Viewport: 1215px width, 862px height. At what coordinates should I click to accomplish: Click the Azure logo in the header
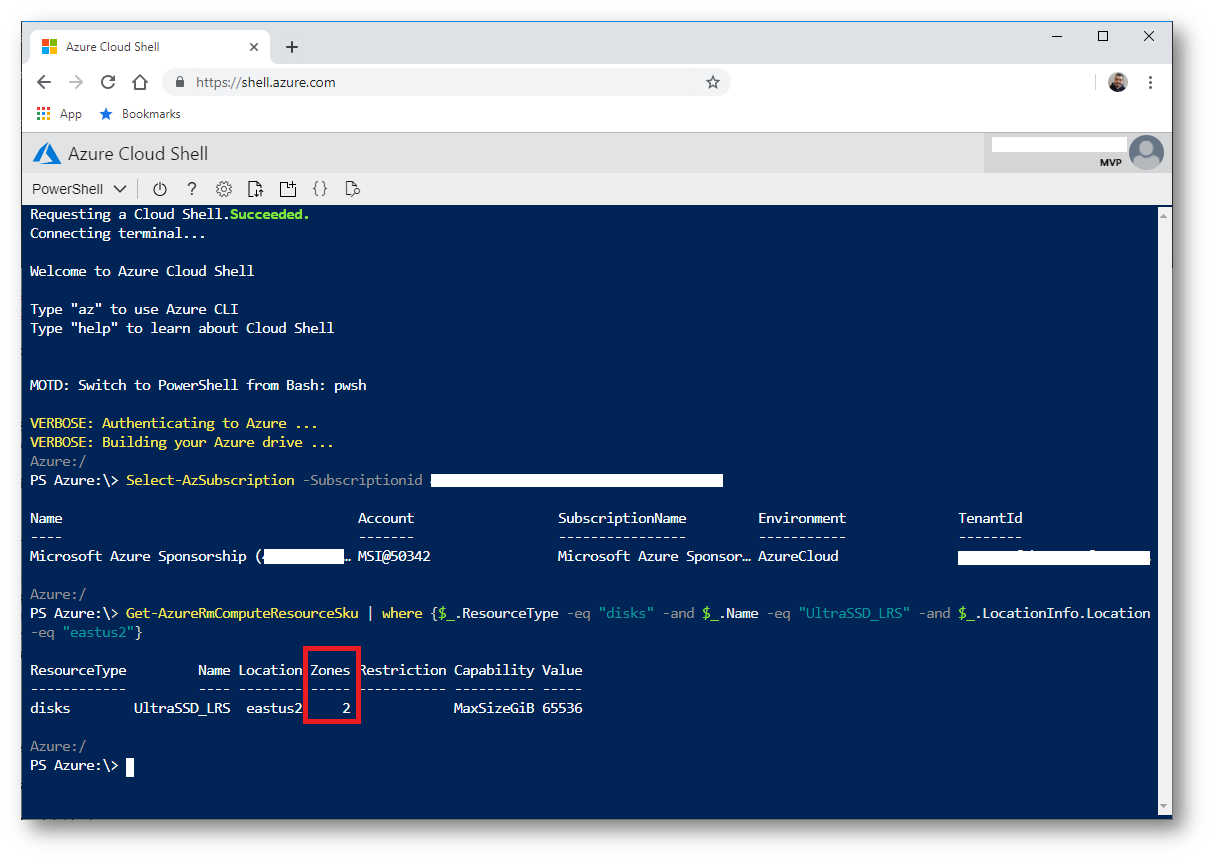(x=47, y=153)
